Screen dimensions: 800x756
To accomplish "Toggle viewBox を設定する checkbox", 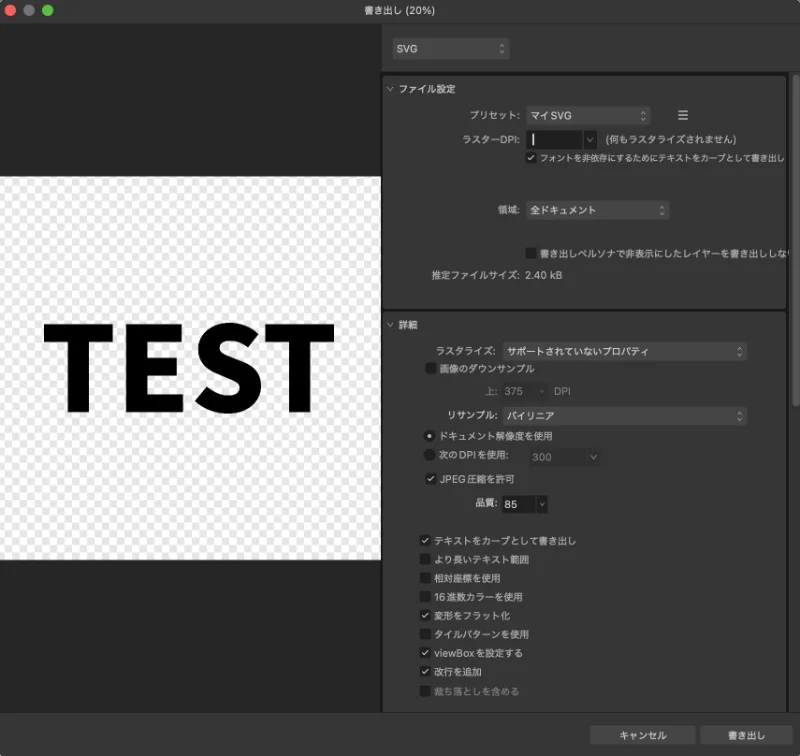I will [425, 652].
